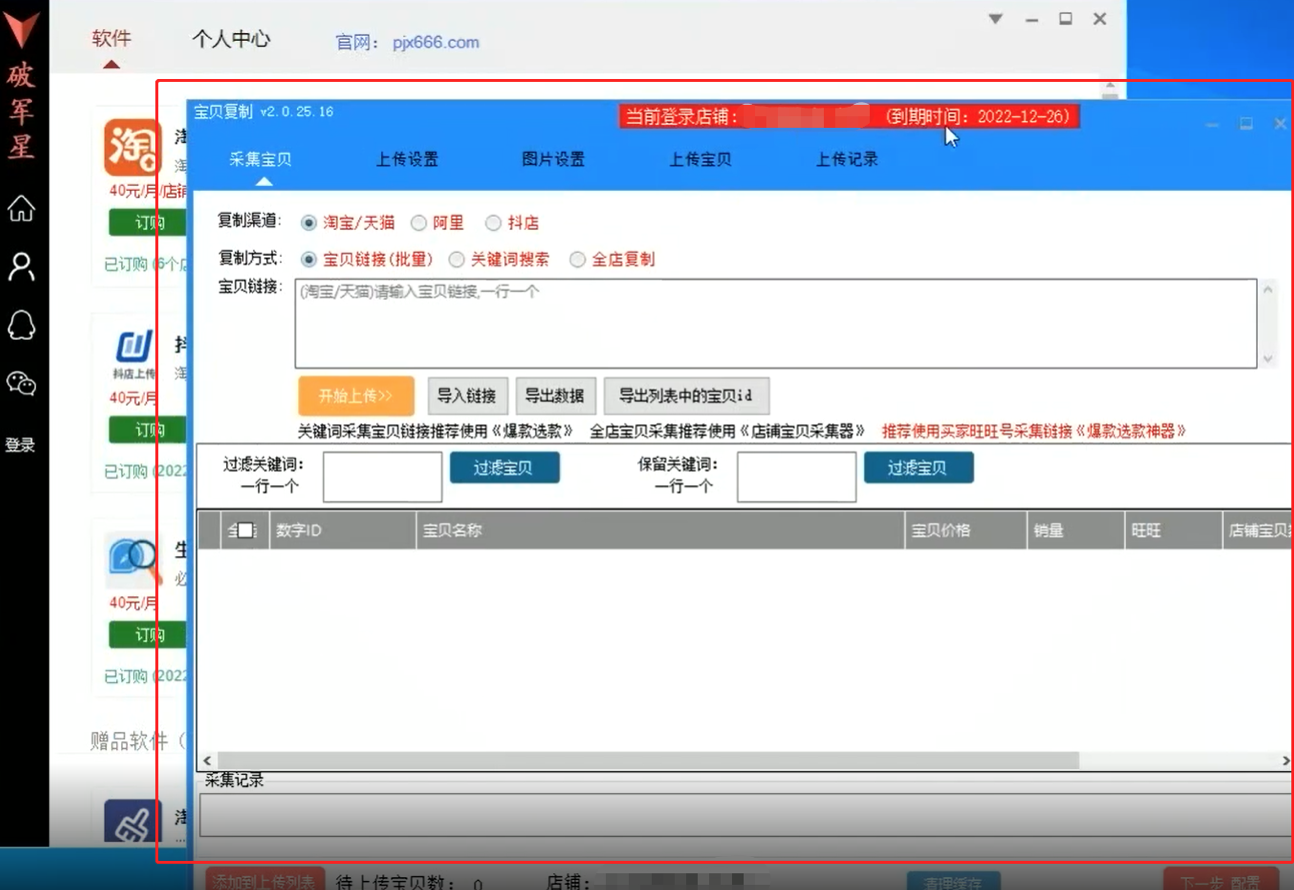Viewport: 1294px width, 890px height.
Task: Open the 上传记录 tab
Action: pos(847,159)
